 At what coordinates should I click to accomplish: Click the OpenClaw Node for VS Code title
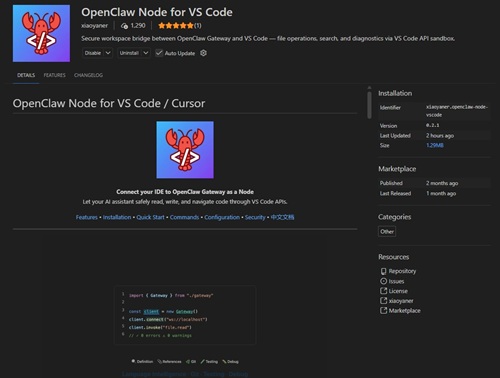tap(157, 12)
